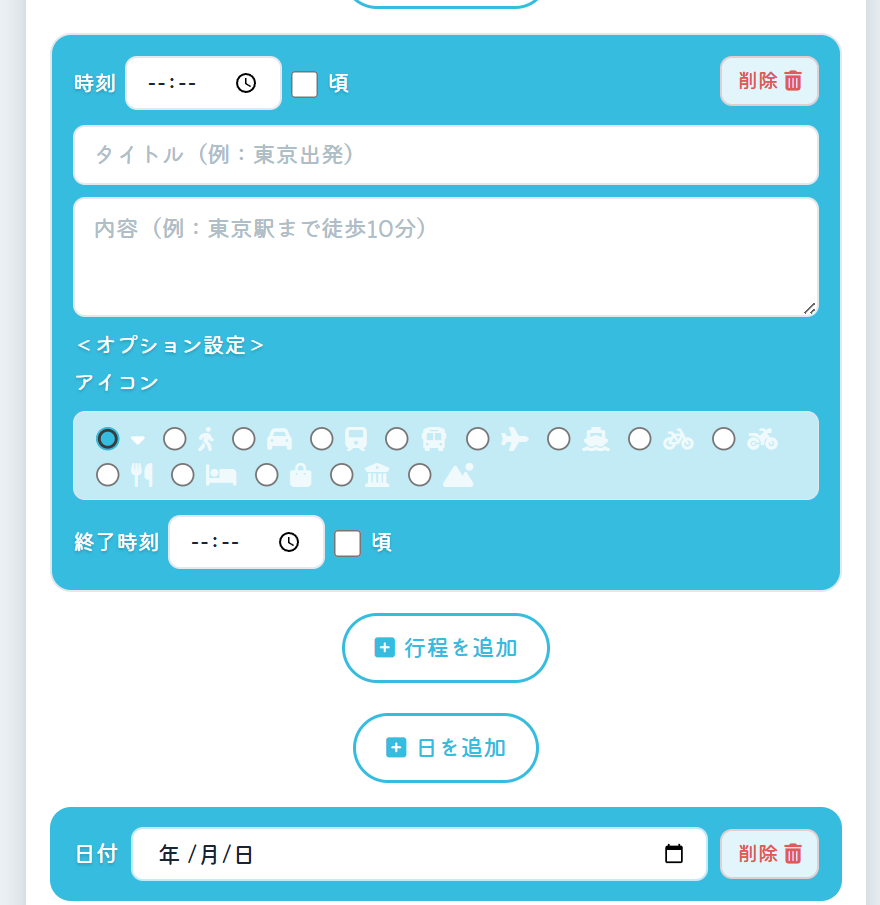Open the calendar picker in 日付 field
Image resolution: width=880 pixels, height=905 pixels.
click(674, 854)
